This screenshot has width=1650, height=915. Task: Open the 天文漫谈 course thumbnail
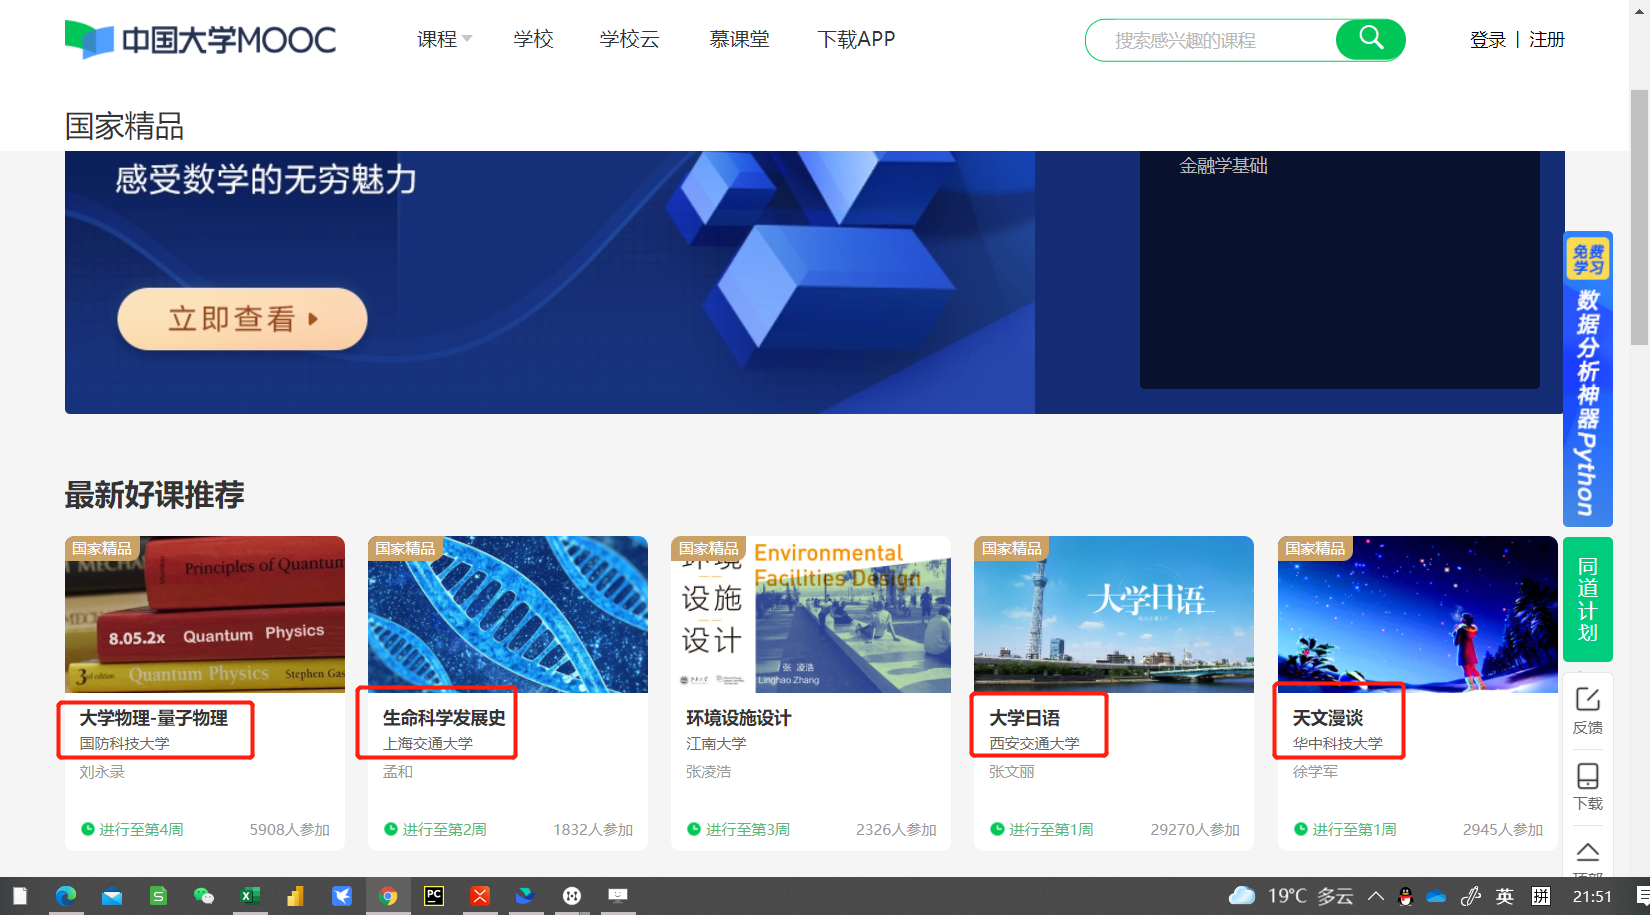click(x=1416, y=614)
